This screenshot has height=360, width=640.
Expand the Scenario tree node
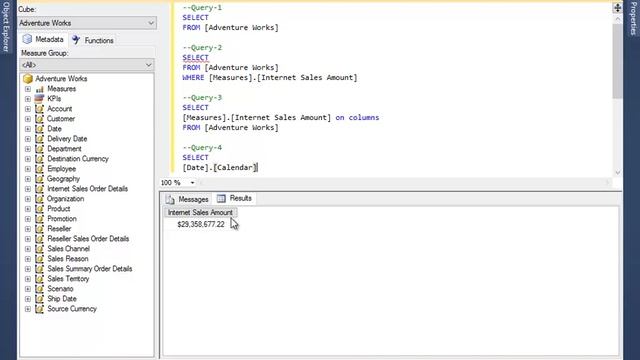pos(28,289)
